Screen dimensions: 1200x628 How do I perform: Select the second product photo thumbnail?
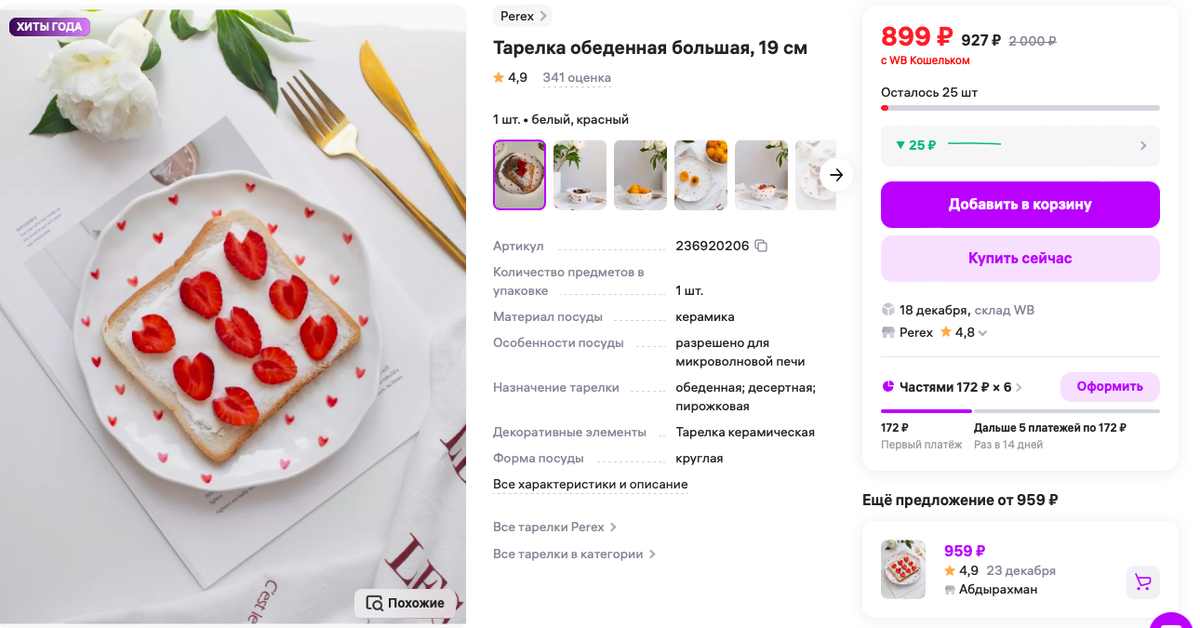pyautogui.click(x=579, y=174)
